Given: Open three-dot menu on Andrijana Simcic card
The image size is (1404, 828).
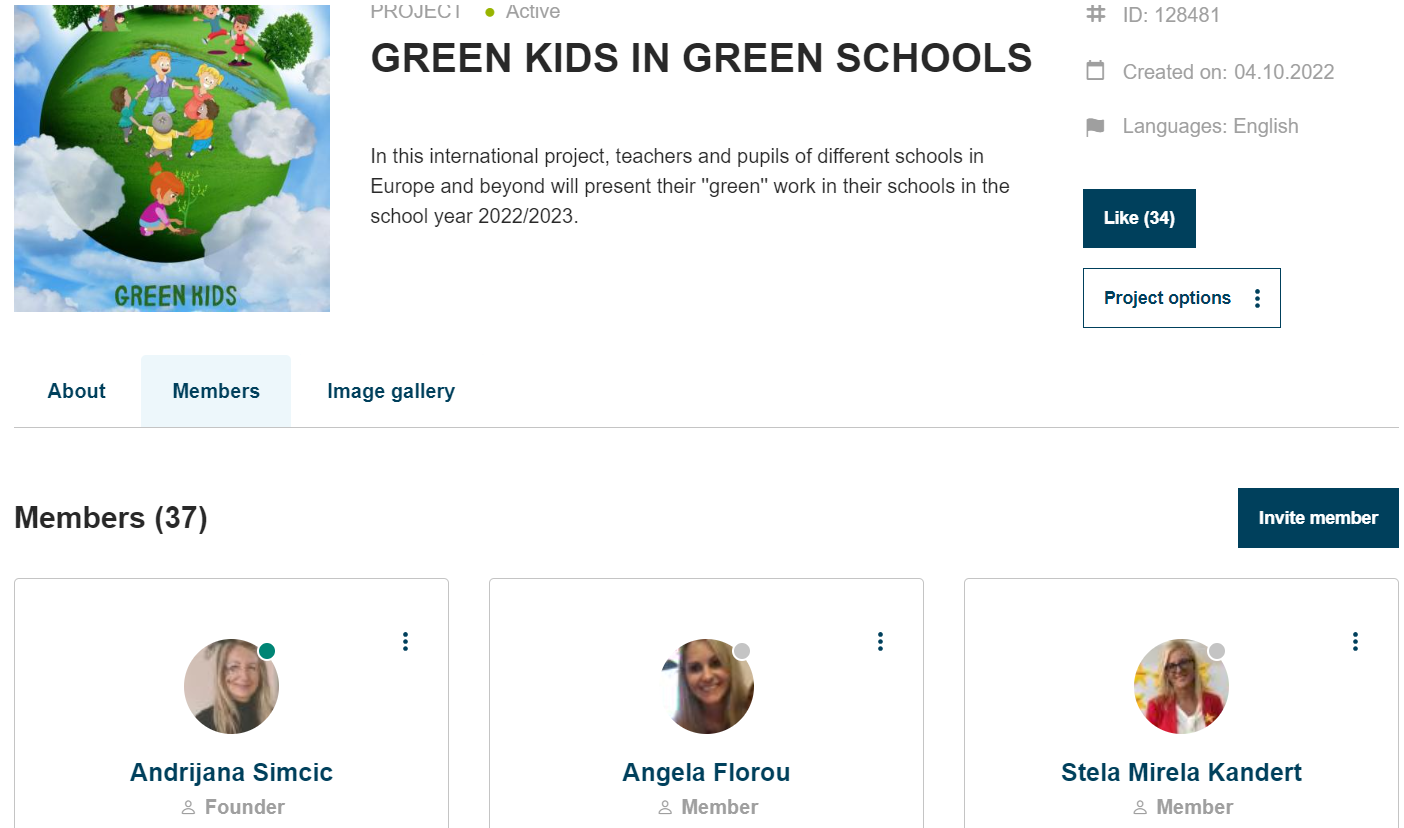Looking at the screenshot, I should click(405, 641).
